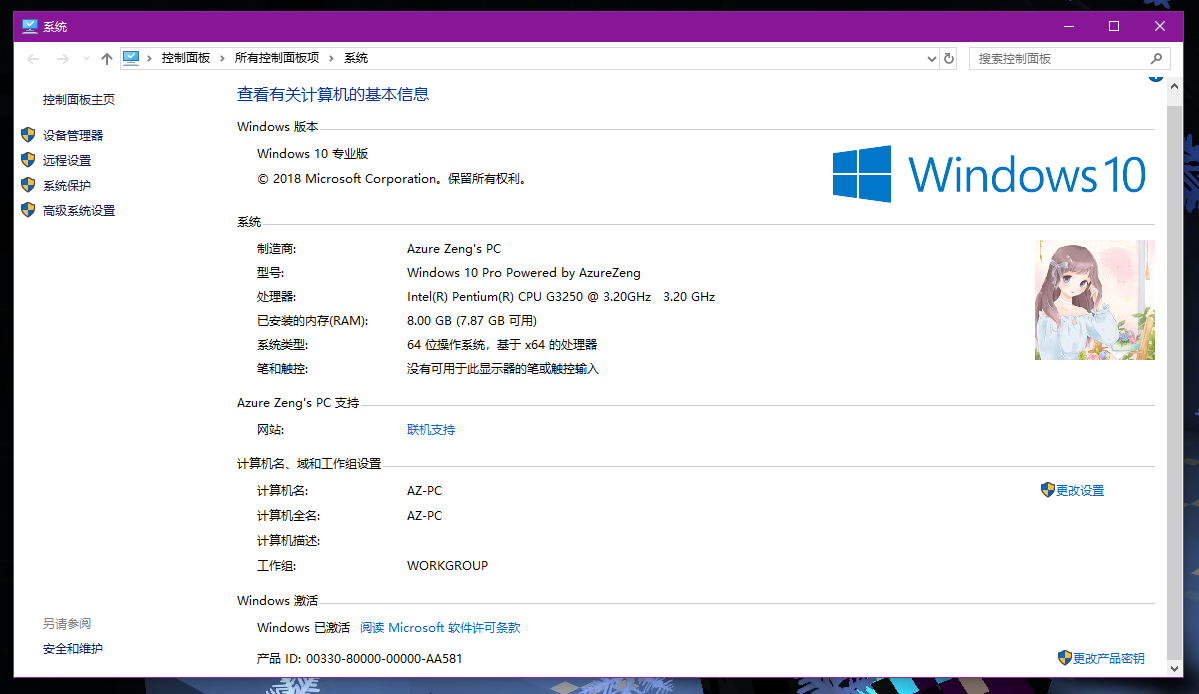The width and height of the screenshot is (1199, 694).
Task: Open 设备管理器 link
Action: coord(73,135)
